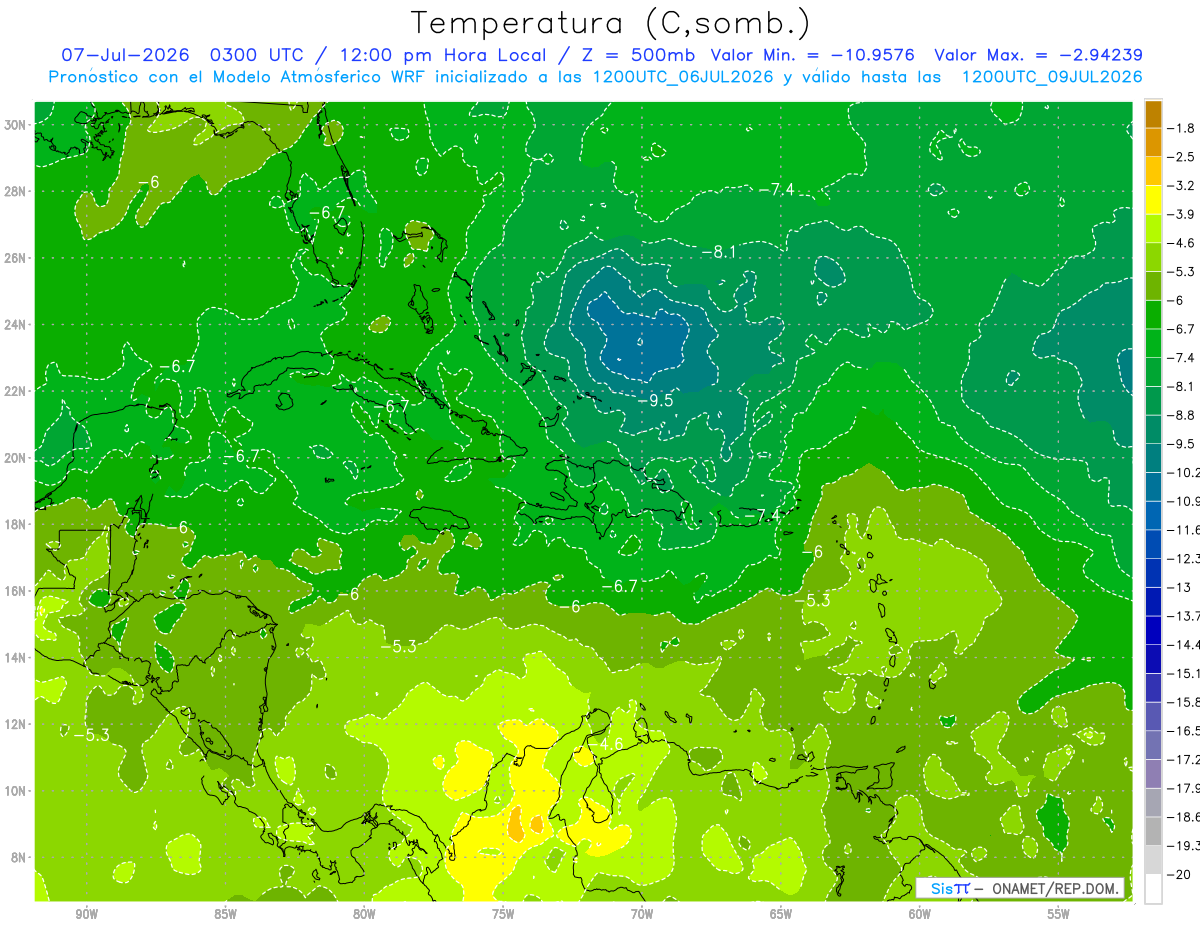Viewport: 1200px width, 927px height.
Task: Click the "-9.5" contour label on map
Action: (656, 400)
